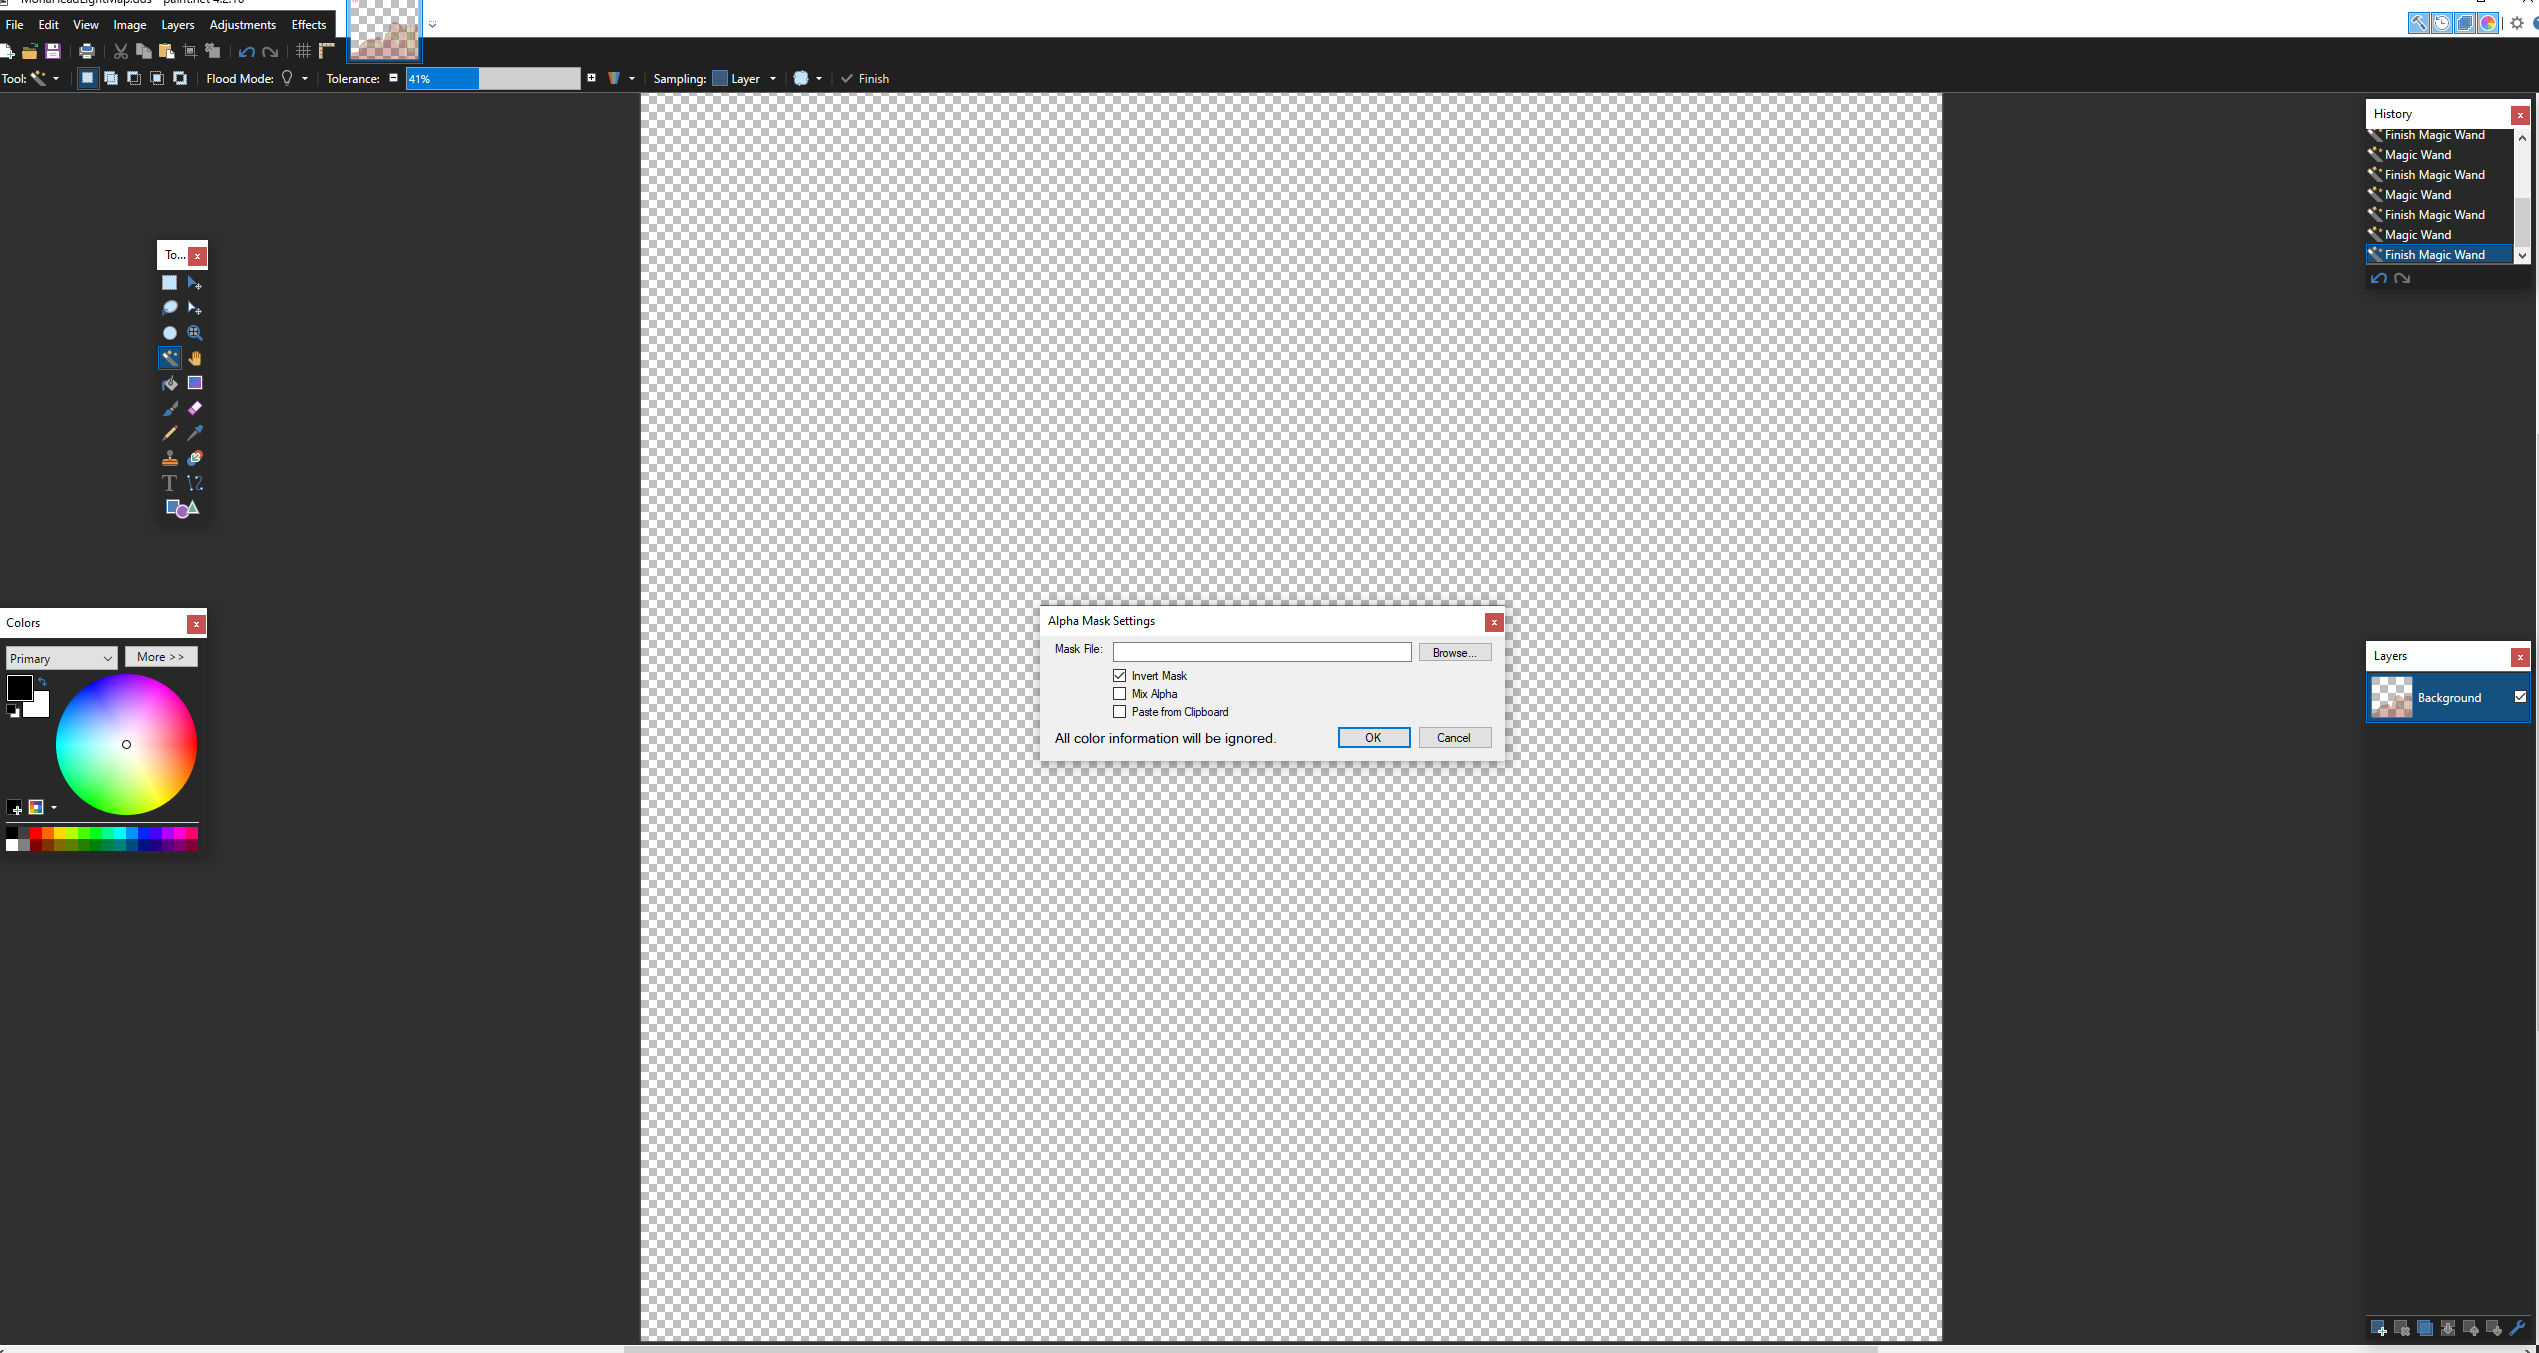2539x1353 pixels.
Task: Click Cancel in Alpha Mask Settings
Action: click(x=1454, y=737)
